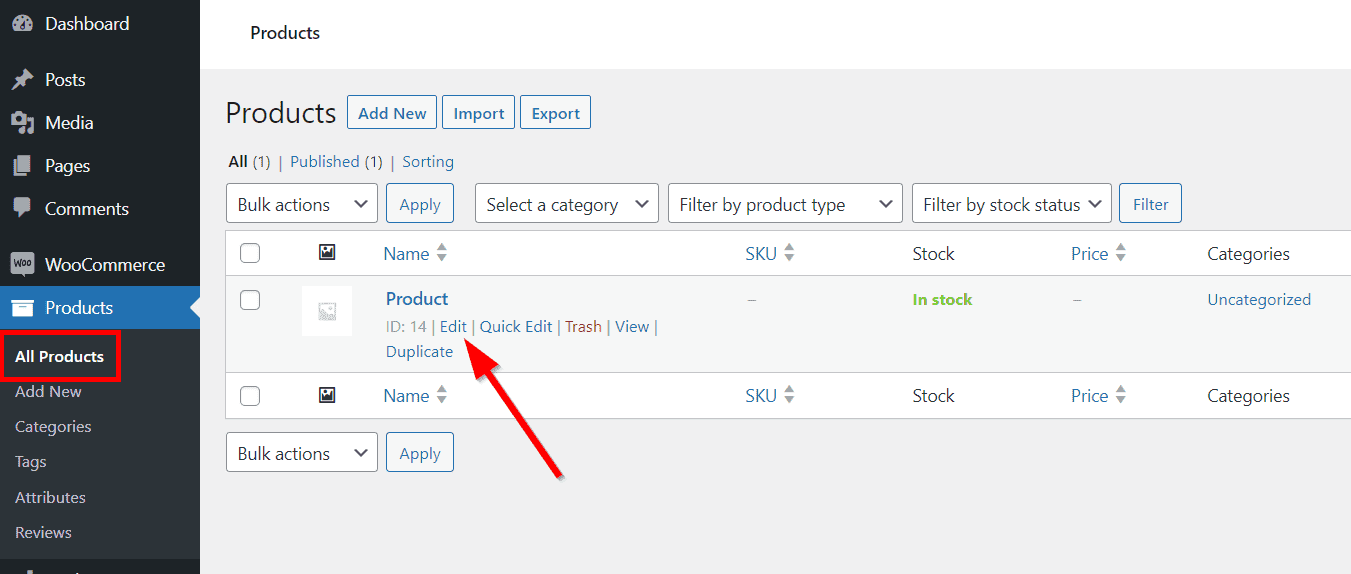Click the image column icon in table header

point(327,254)
